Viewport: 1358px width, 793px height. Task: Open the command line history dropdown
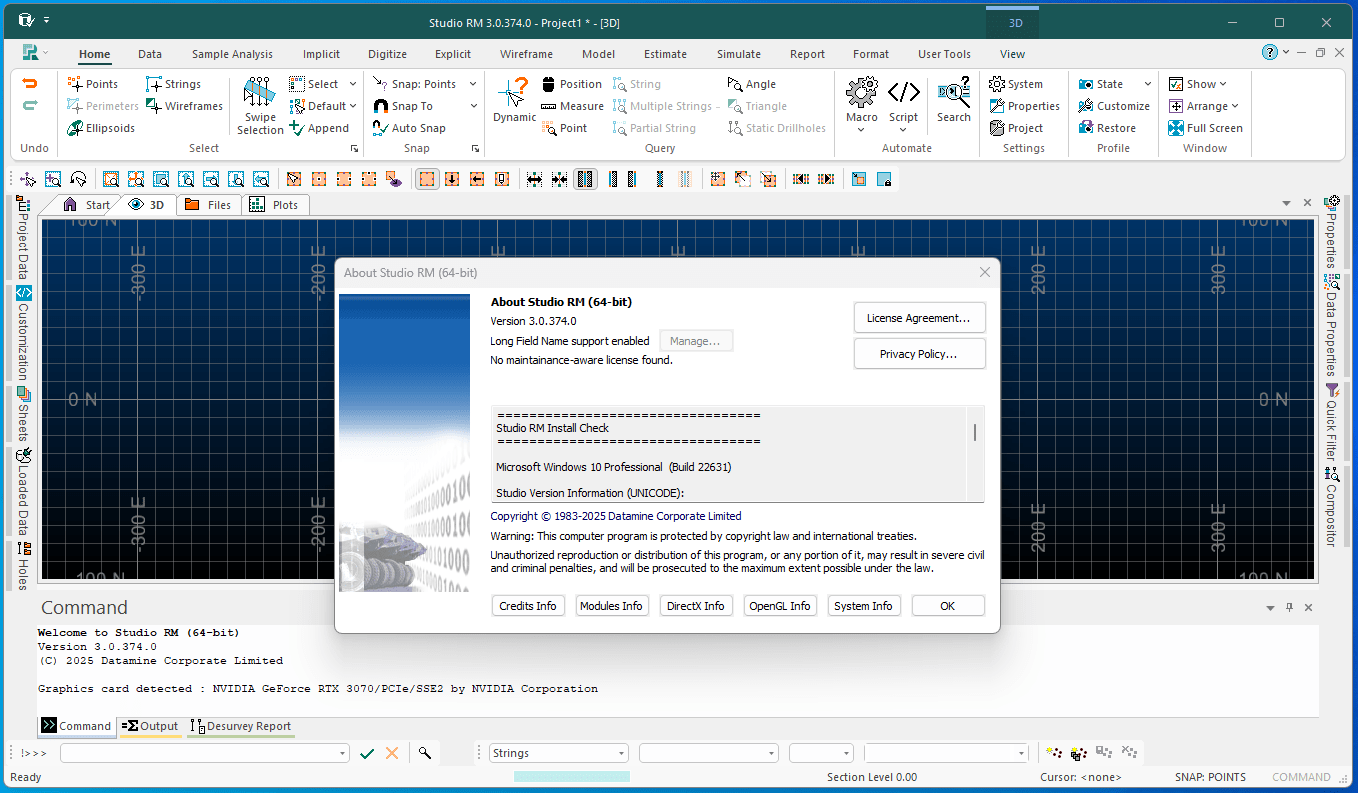pos(343,753)
